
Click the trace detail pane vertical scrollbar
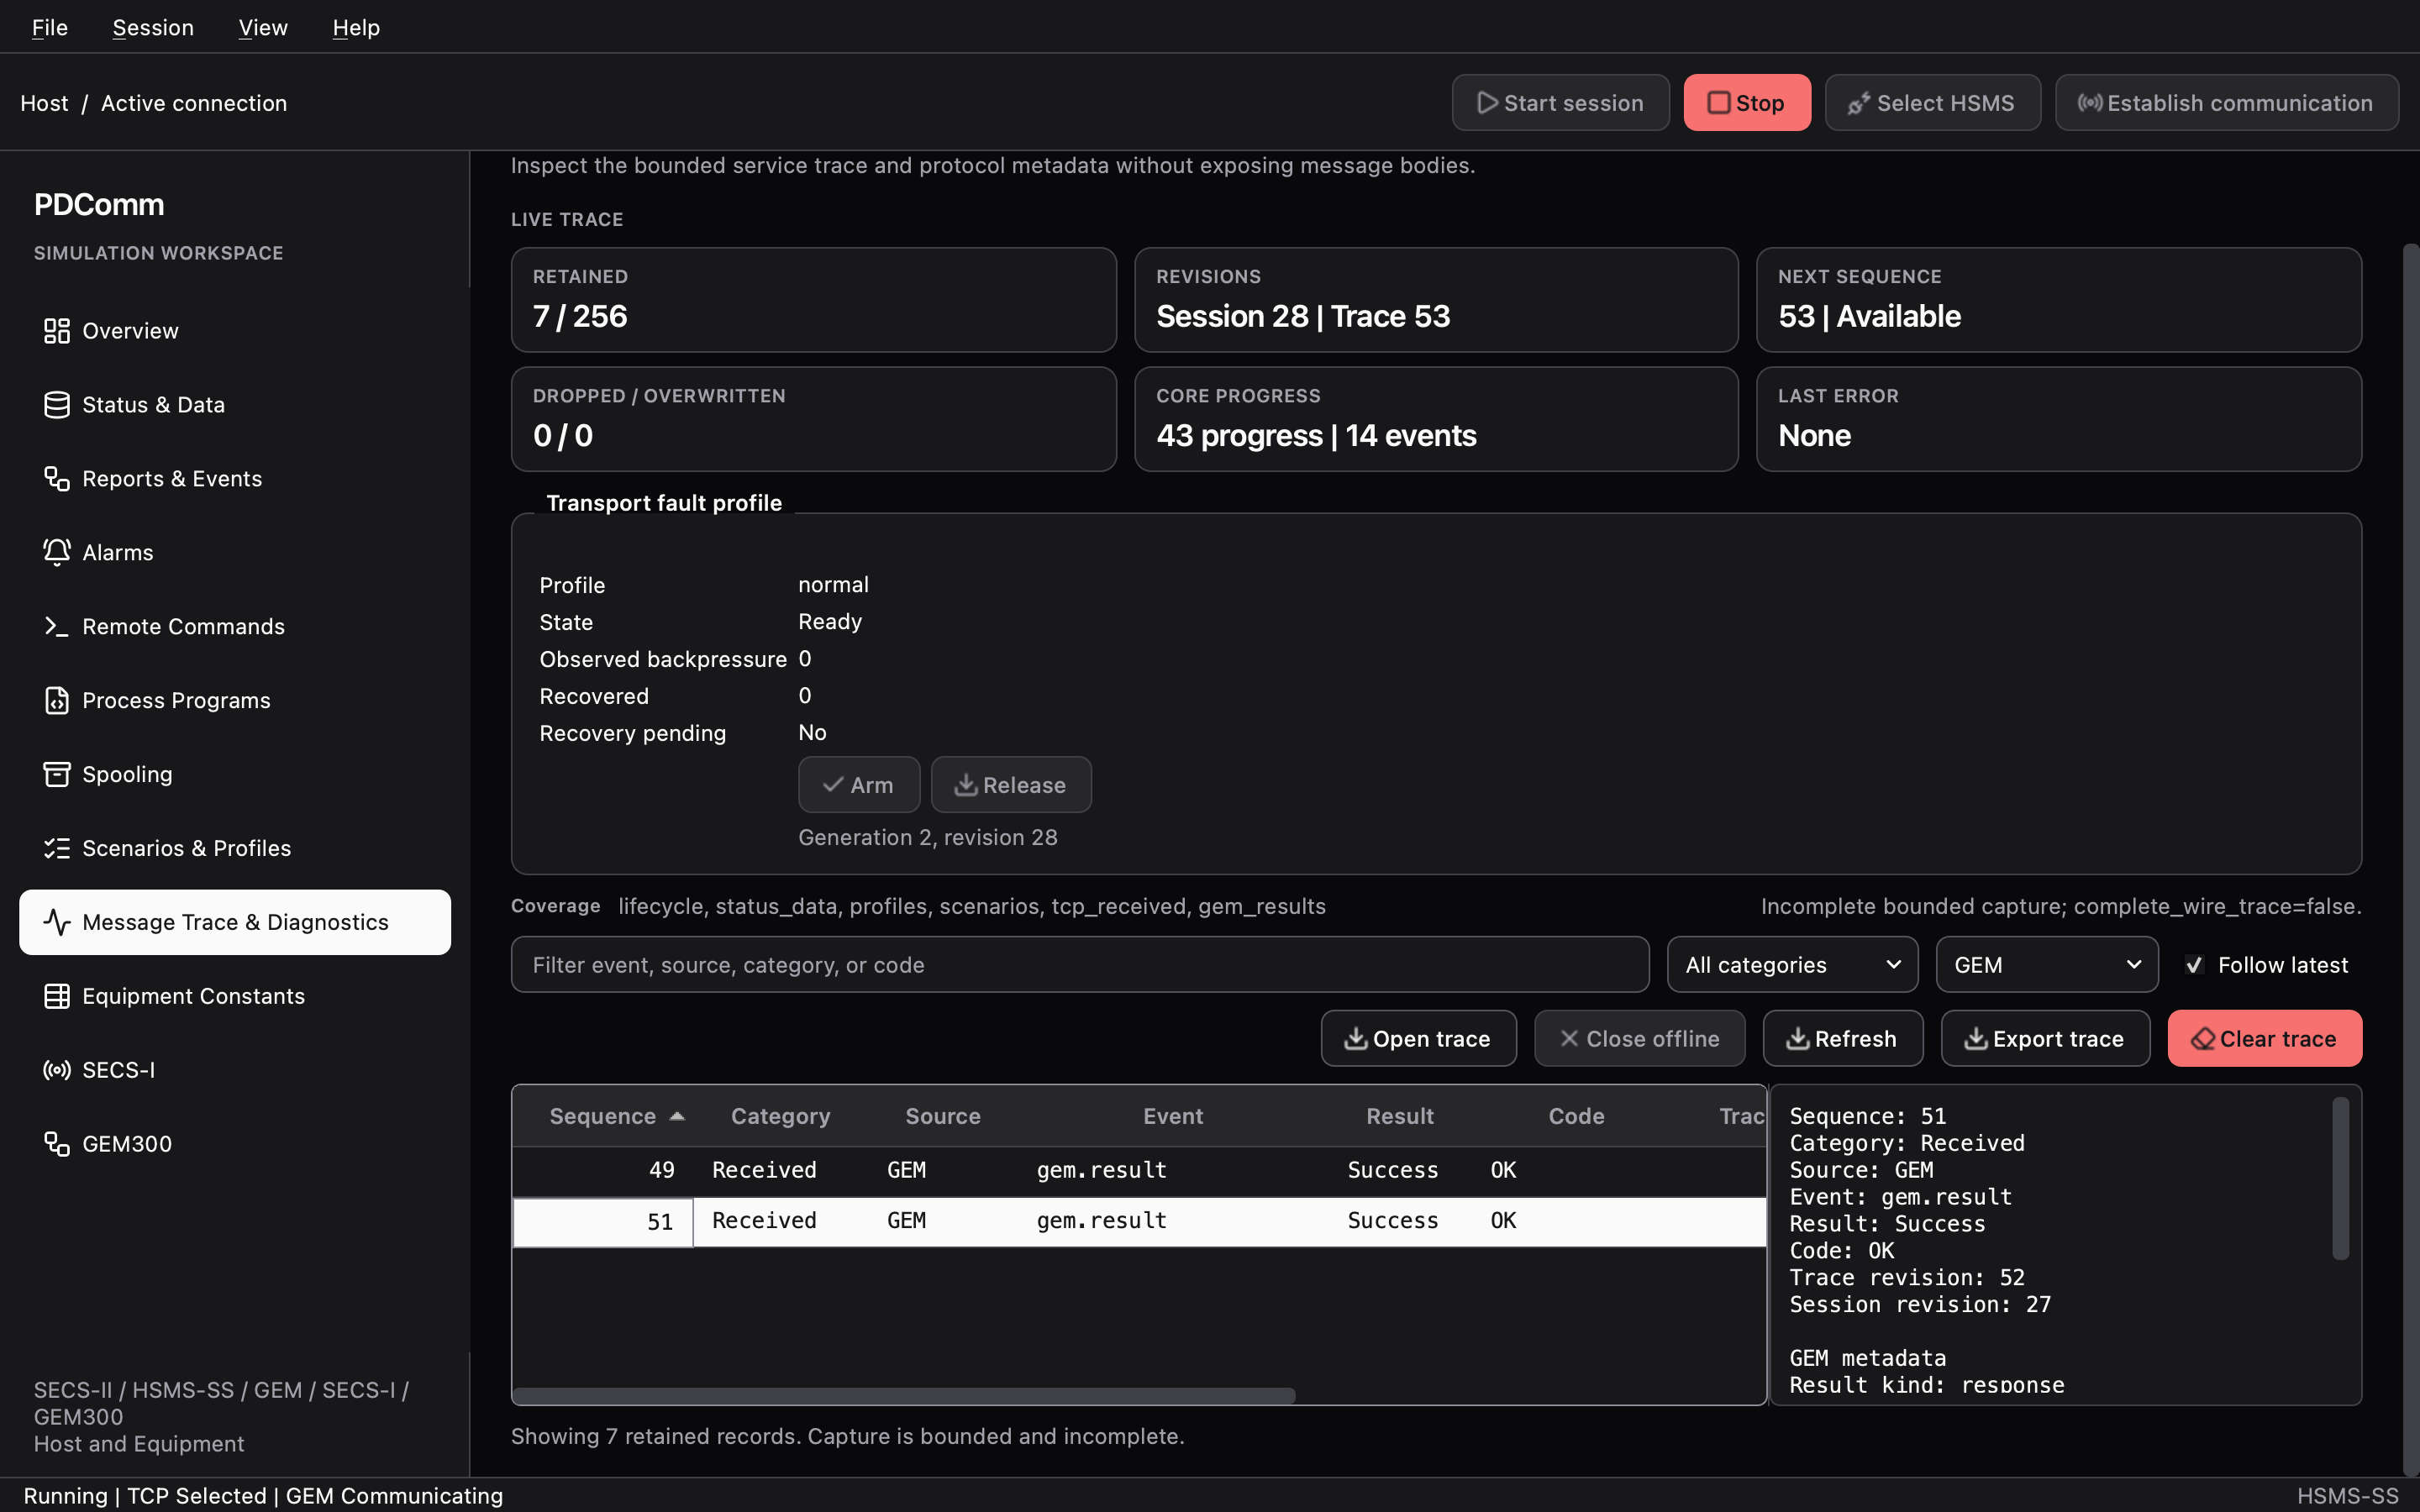click(2340, 1178)
